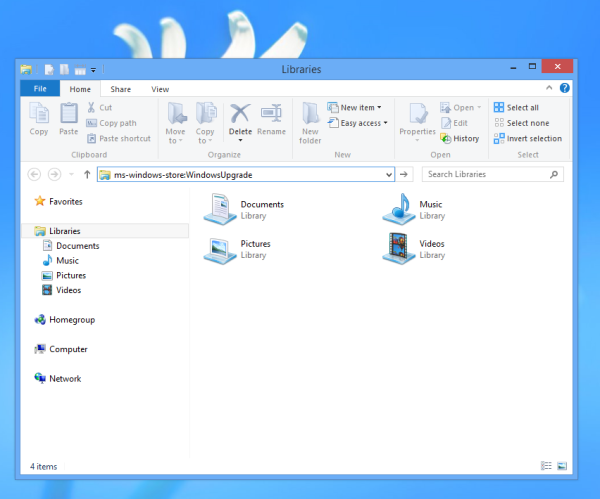Open the Move to folder menu
Image resolution: width=600 pixels, height=499 pixels.
[x=176, y=123]
